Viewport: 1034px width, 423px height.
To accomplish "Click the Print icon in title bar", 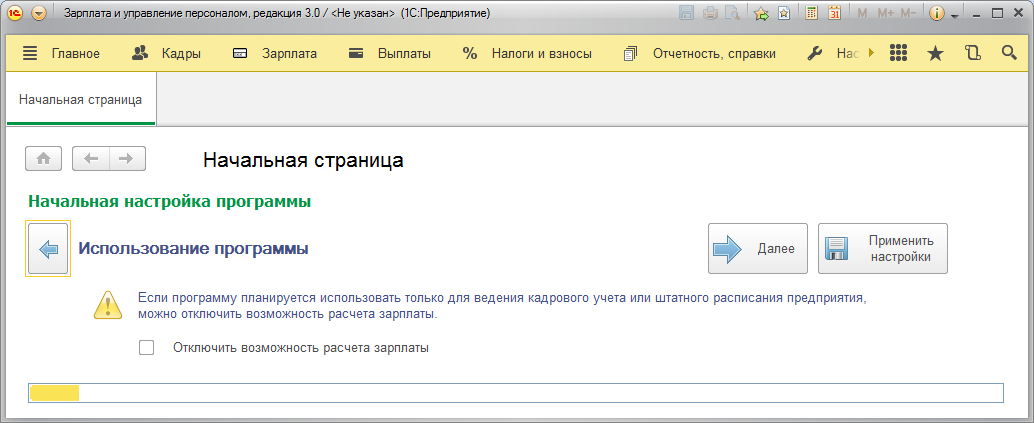I will (710, 13).
